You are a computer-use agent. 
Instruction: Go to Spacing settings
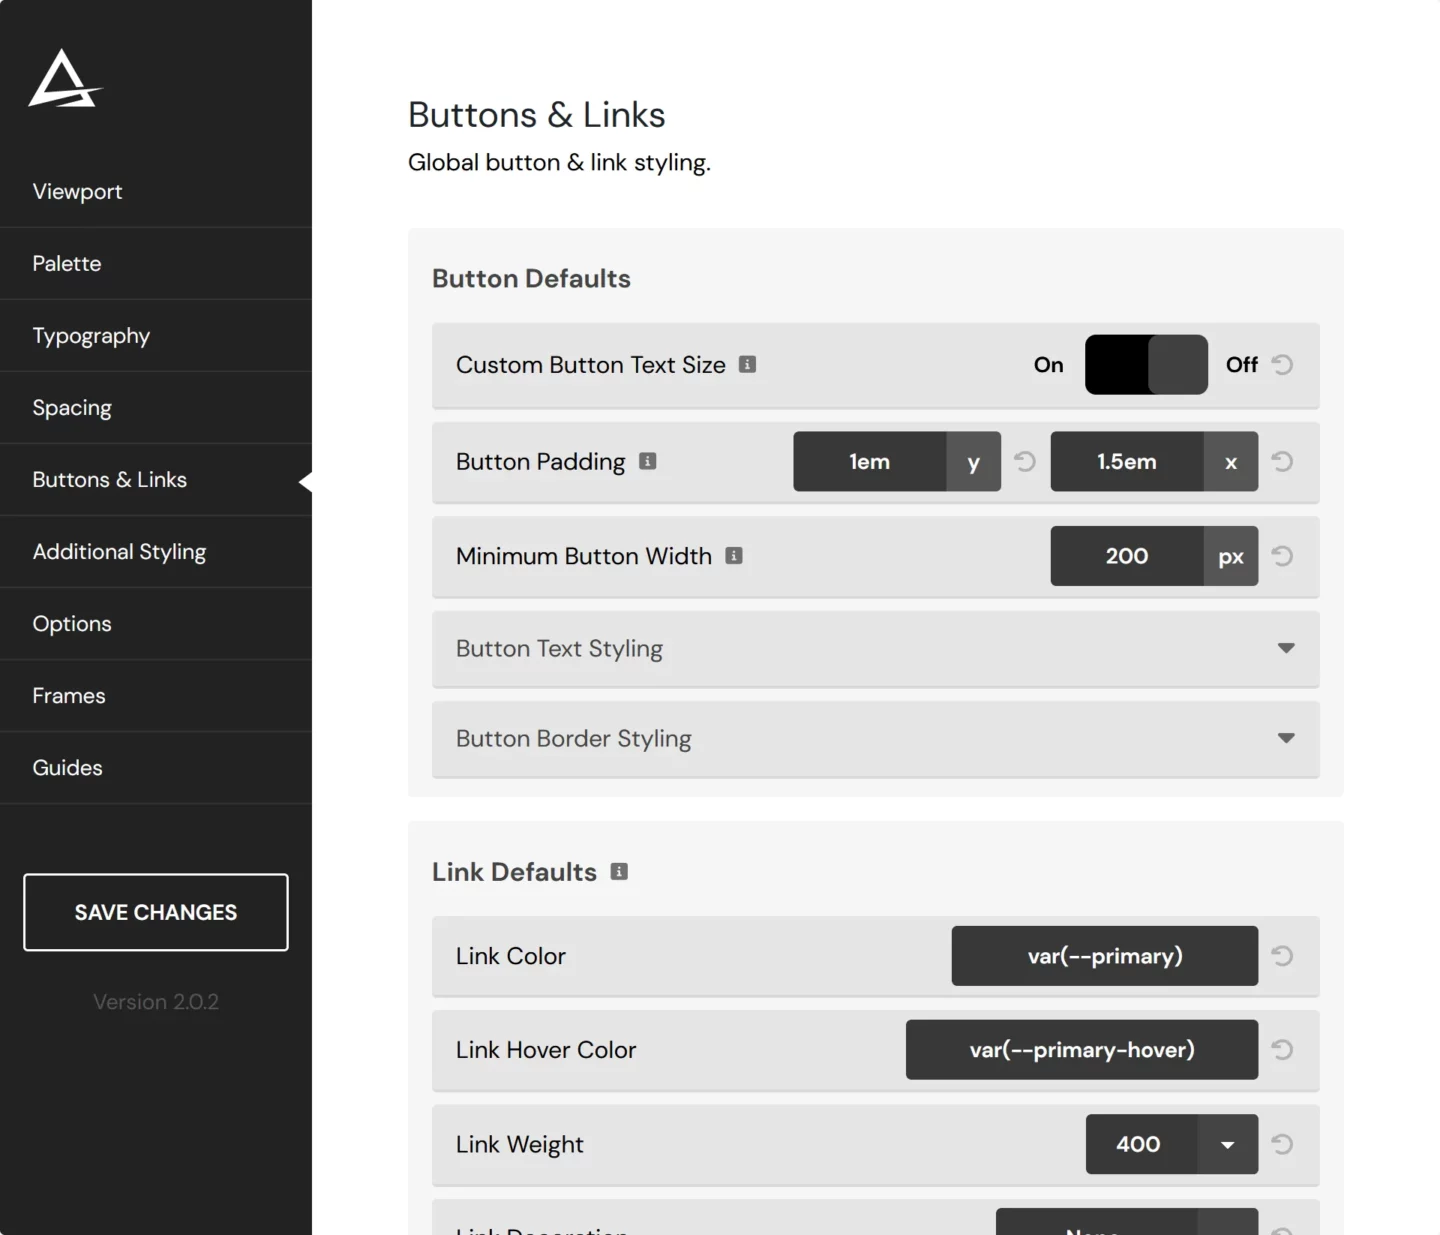click(156, 407)
